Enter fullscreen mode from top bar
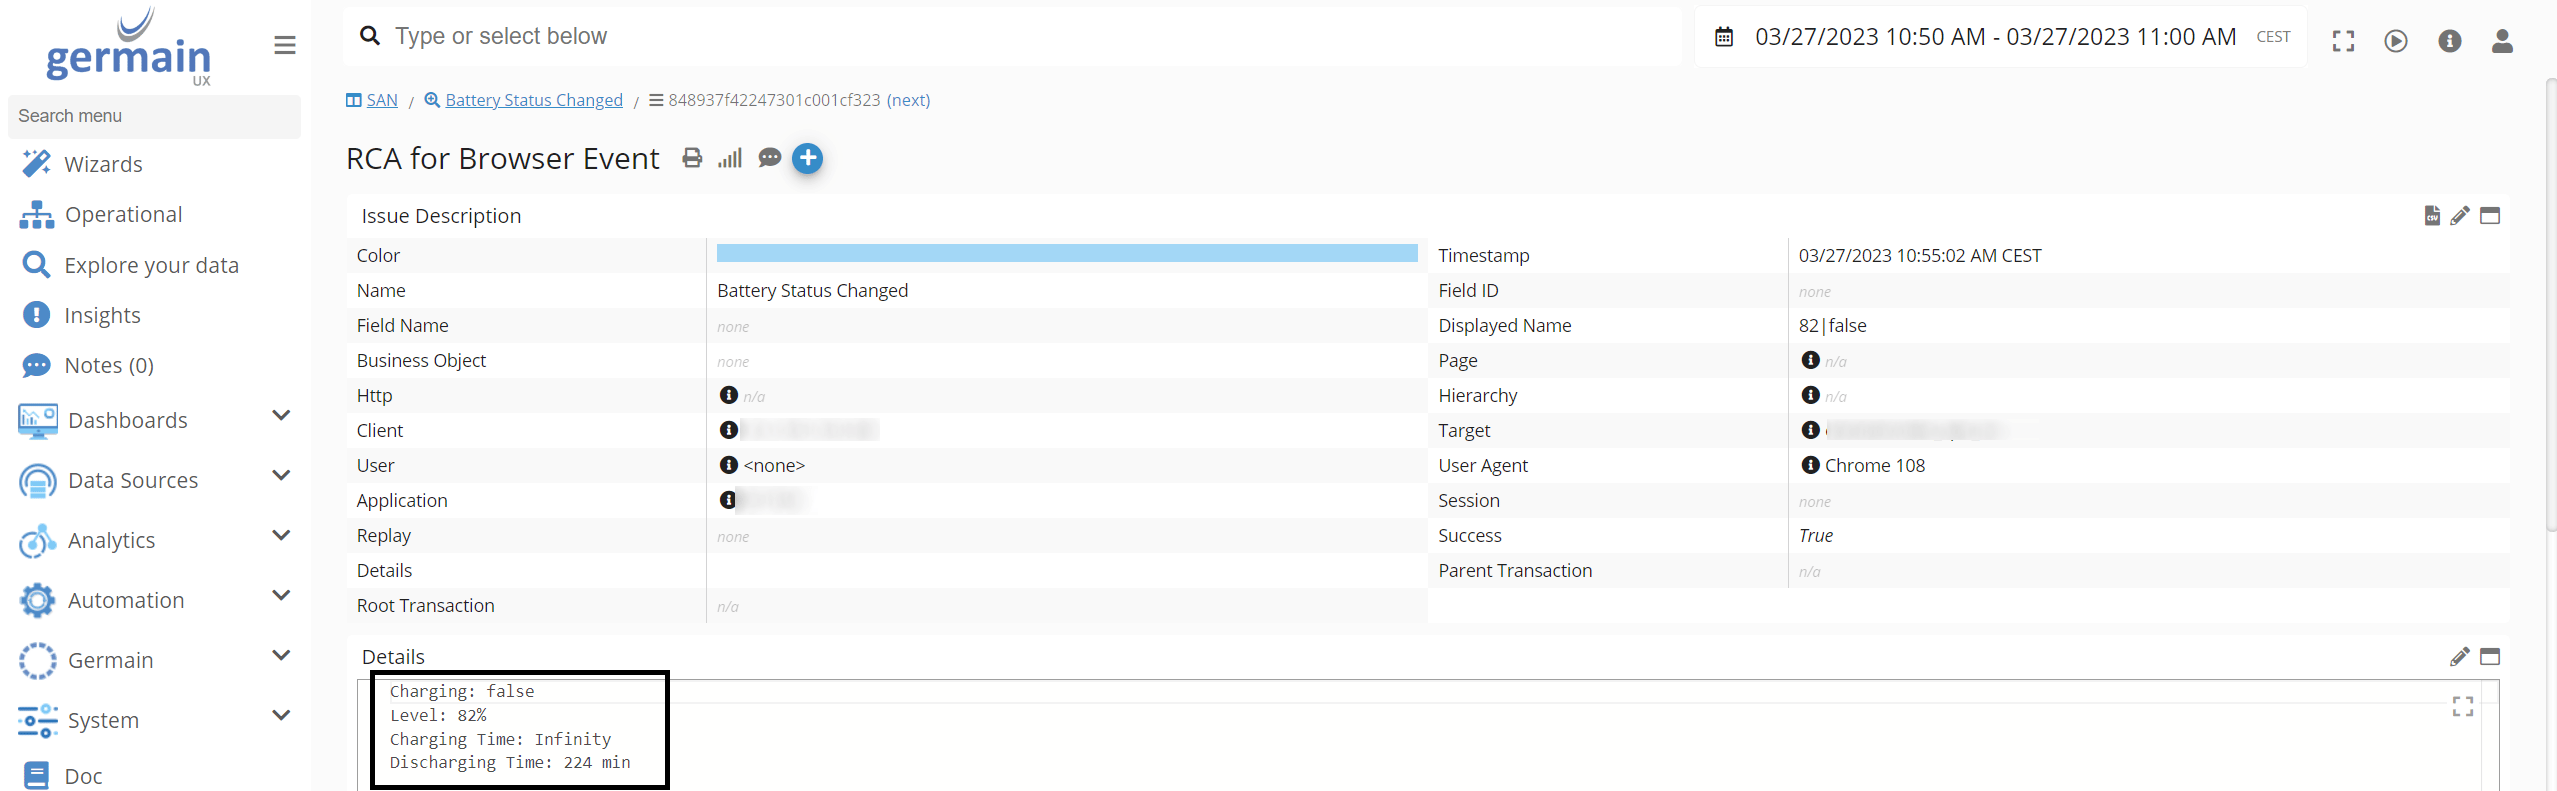The height and width of the screenshot is (791, 2557). 2343,41
